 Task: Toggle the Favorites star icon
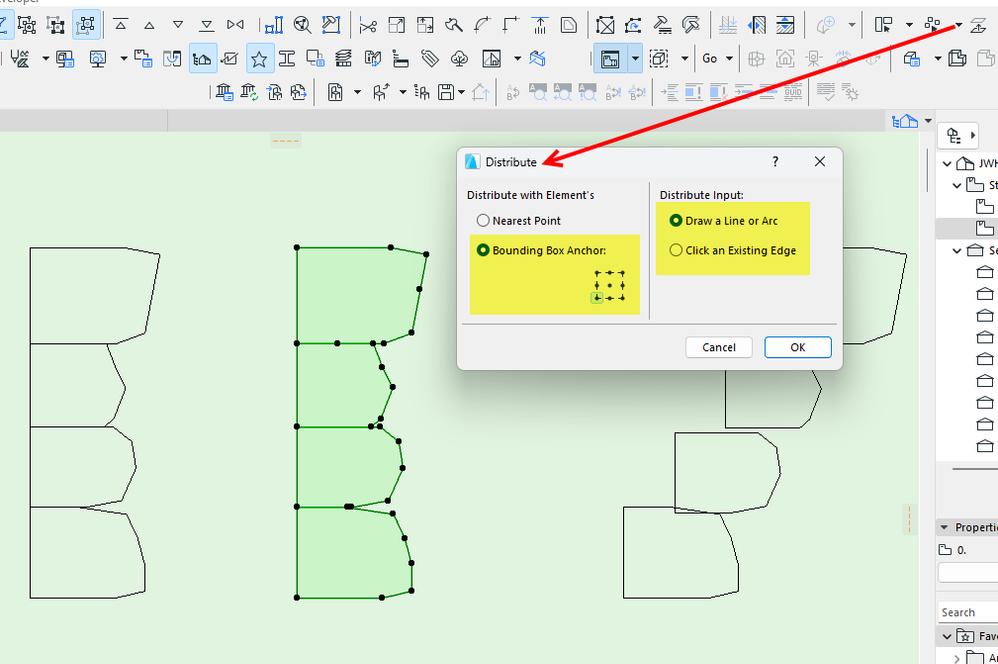(x=259, y=59)
